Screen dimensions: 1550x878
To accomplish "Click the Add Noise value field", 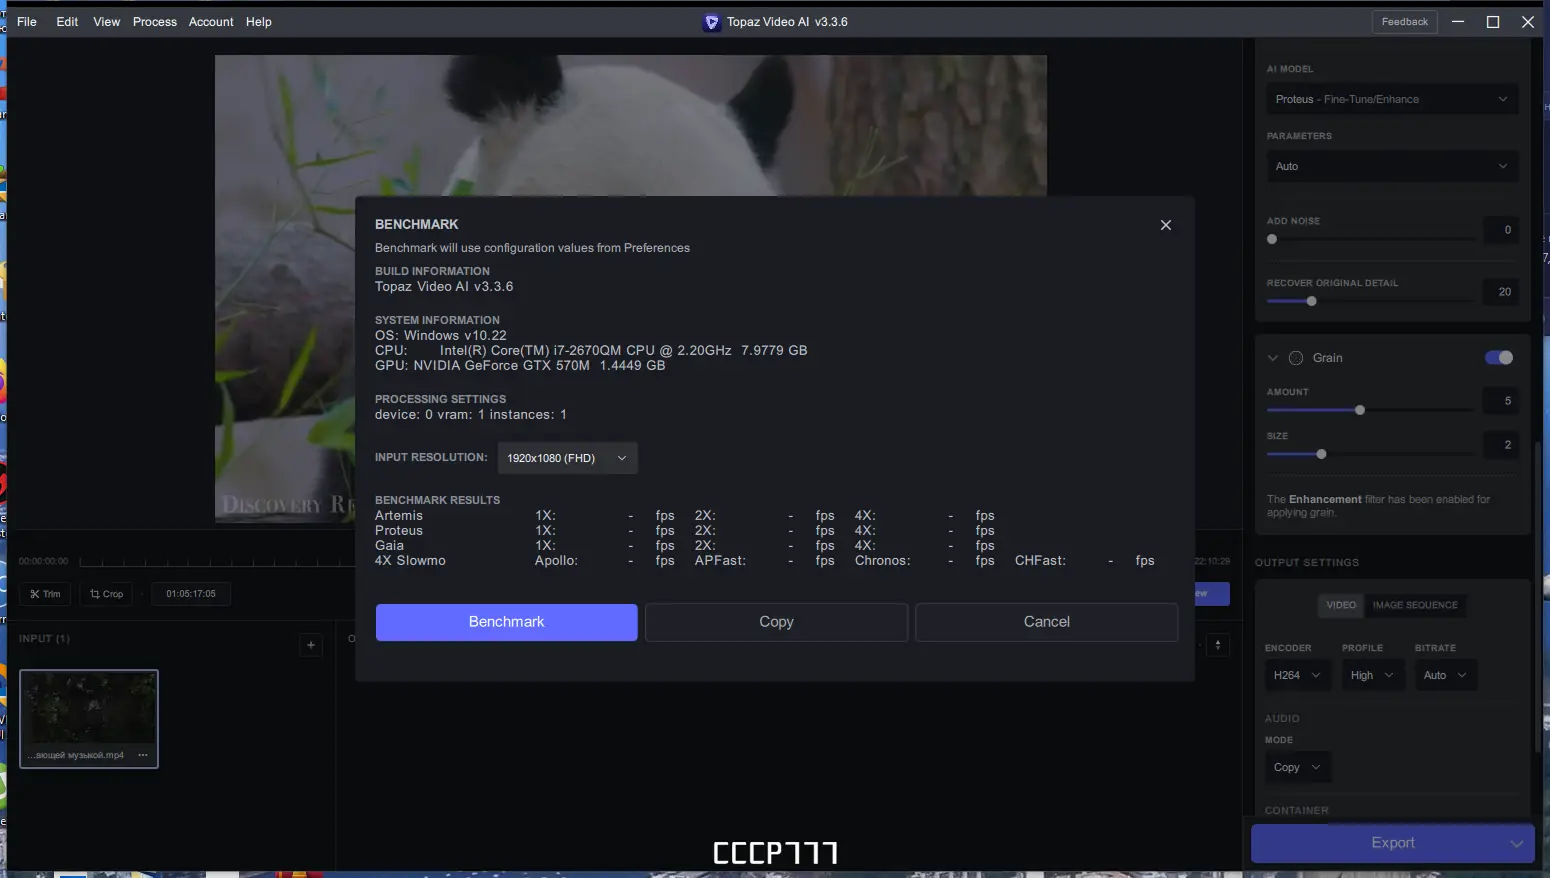I will (x=1500, y=230).
